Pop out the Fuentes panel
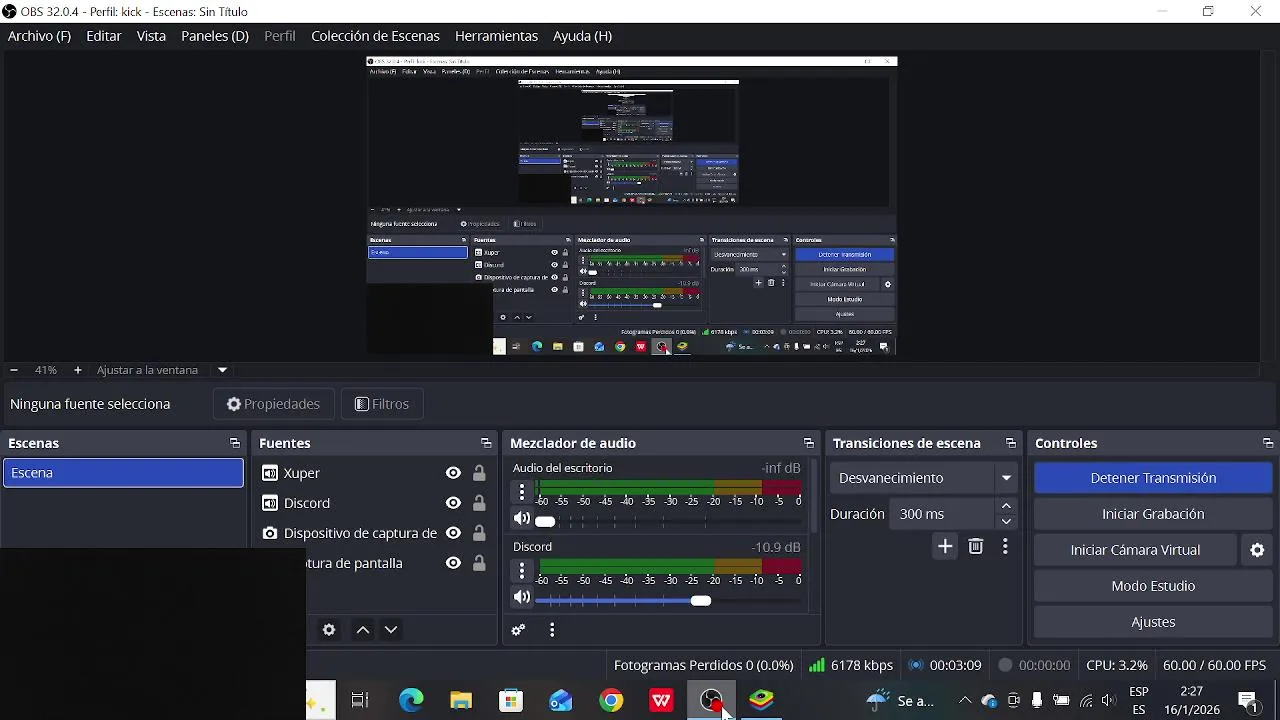This screenshot has width=1280, height=720. (486, 443)
